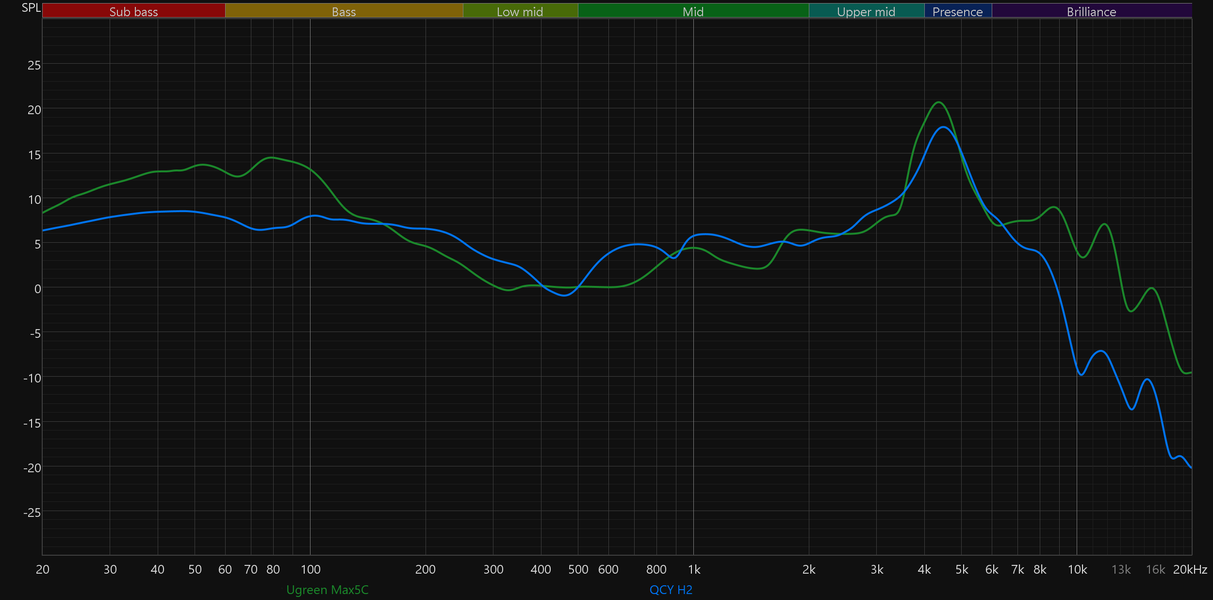
Task: Toggle the Ugreen Max5C legend label
Action: tap(327, 590)
